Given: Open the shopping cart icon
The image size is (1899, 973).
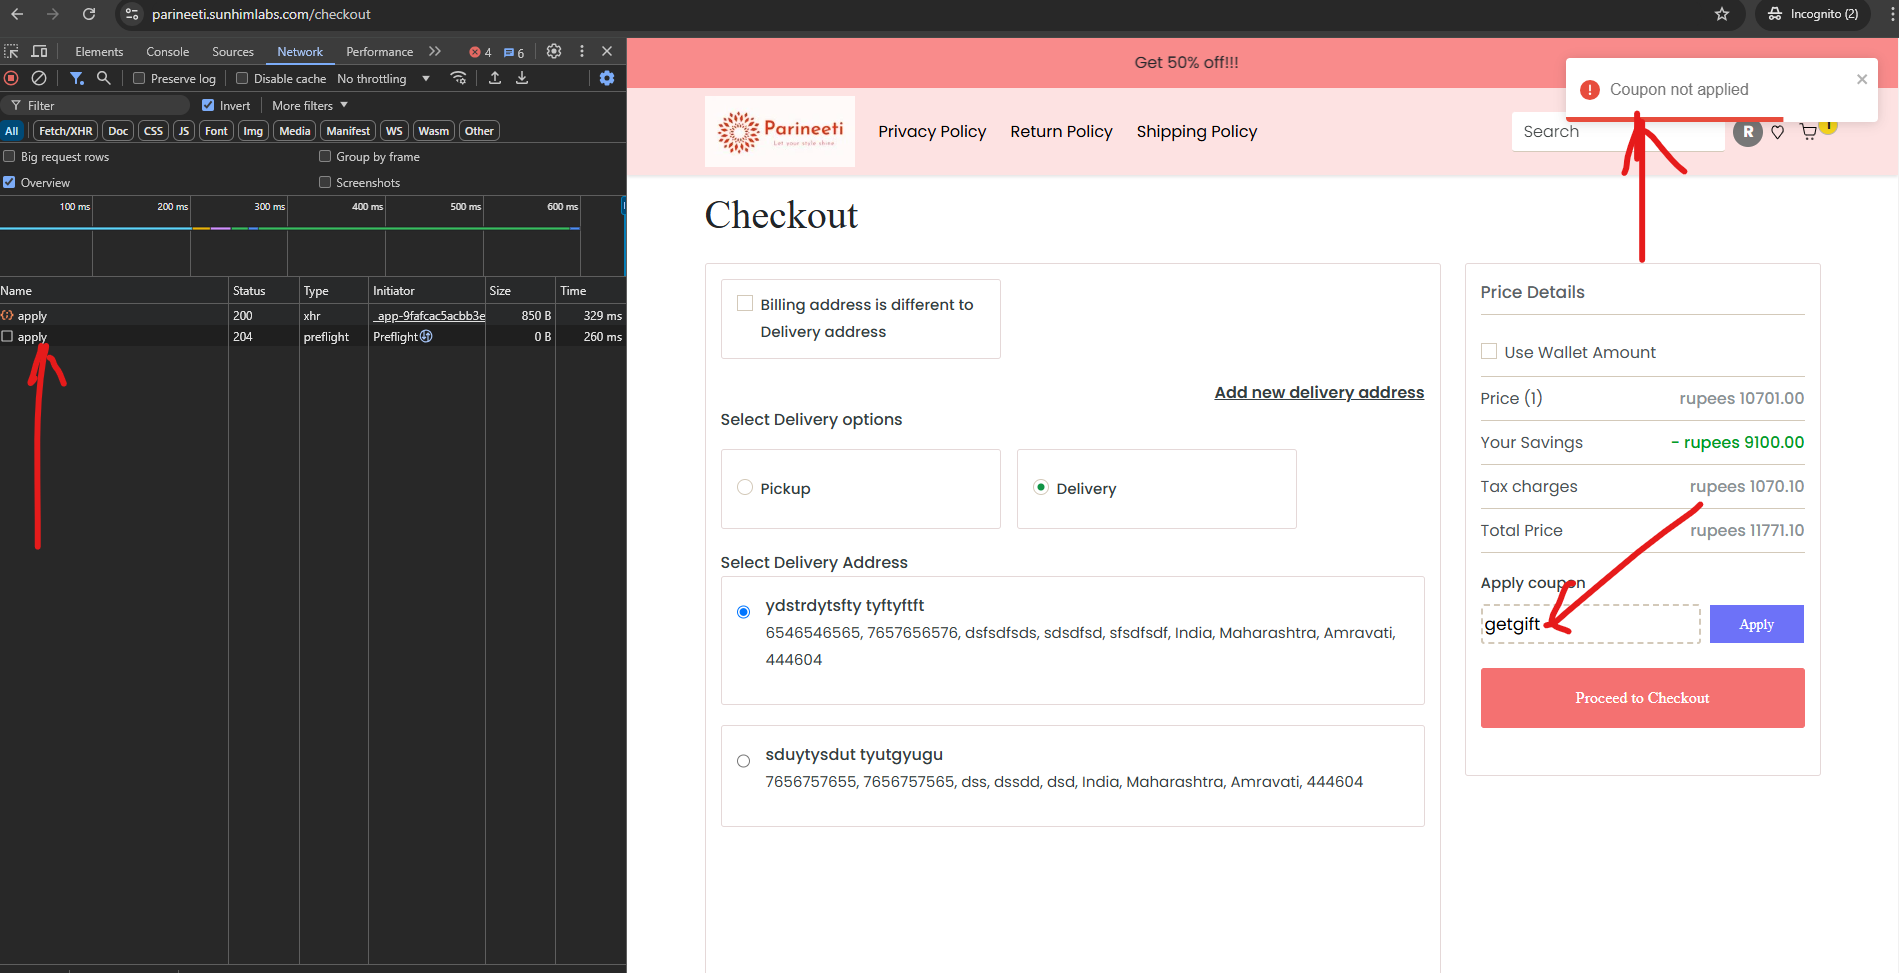Looking at the screenshot, I should point(1809,132).
